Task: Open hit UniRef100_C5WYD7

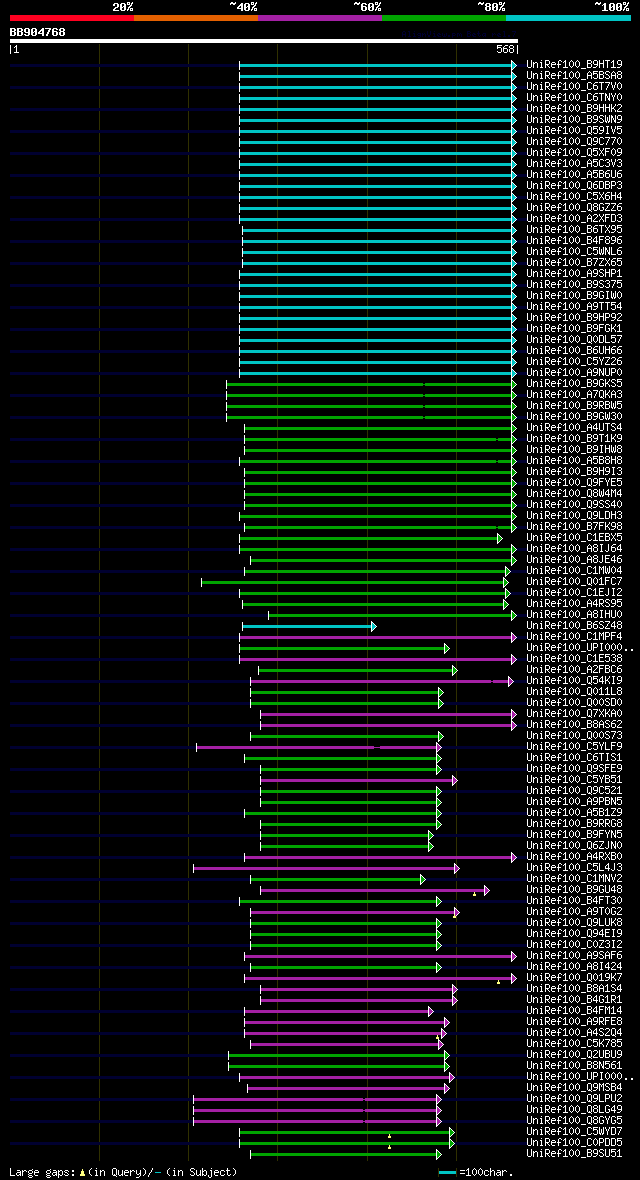Action: click(574, 1131)
